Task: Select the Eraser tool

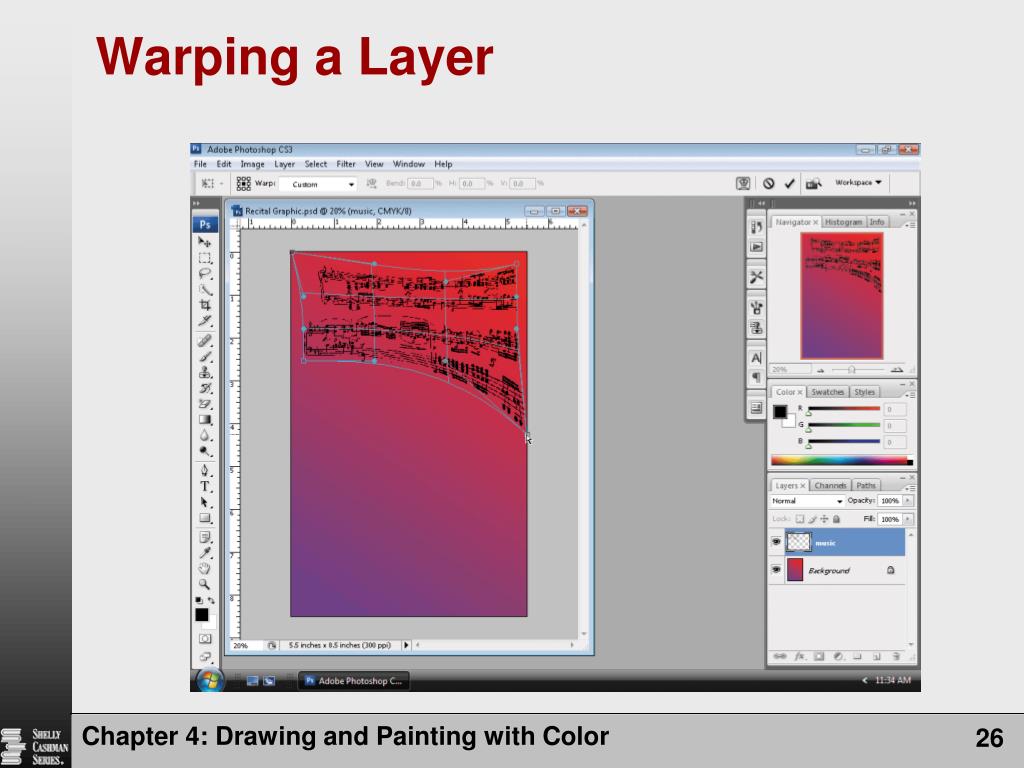Action: 204,404
